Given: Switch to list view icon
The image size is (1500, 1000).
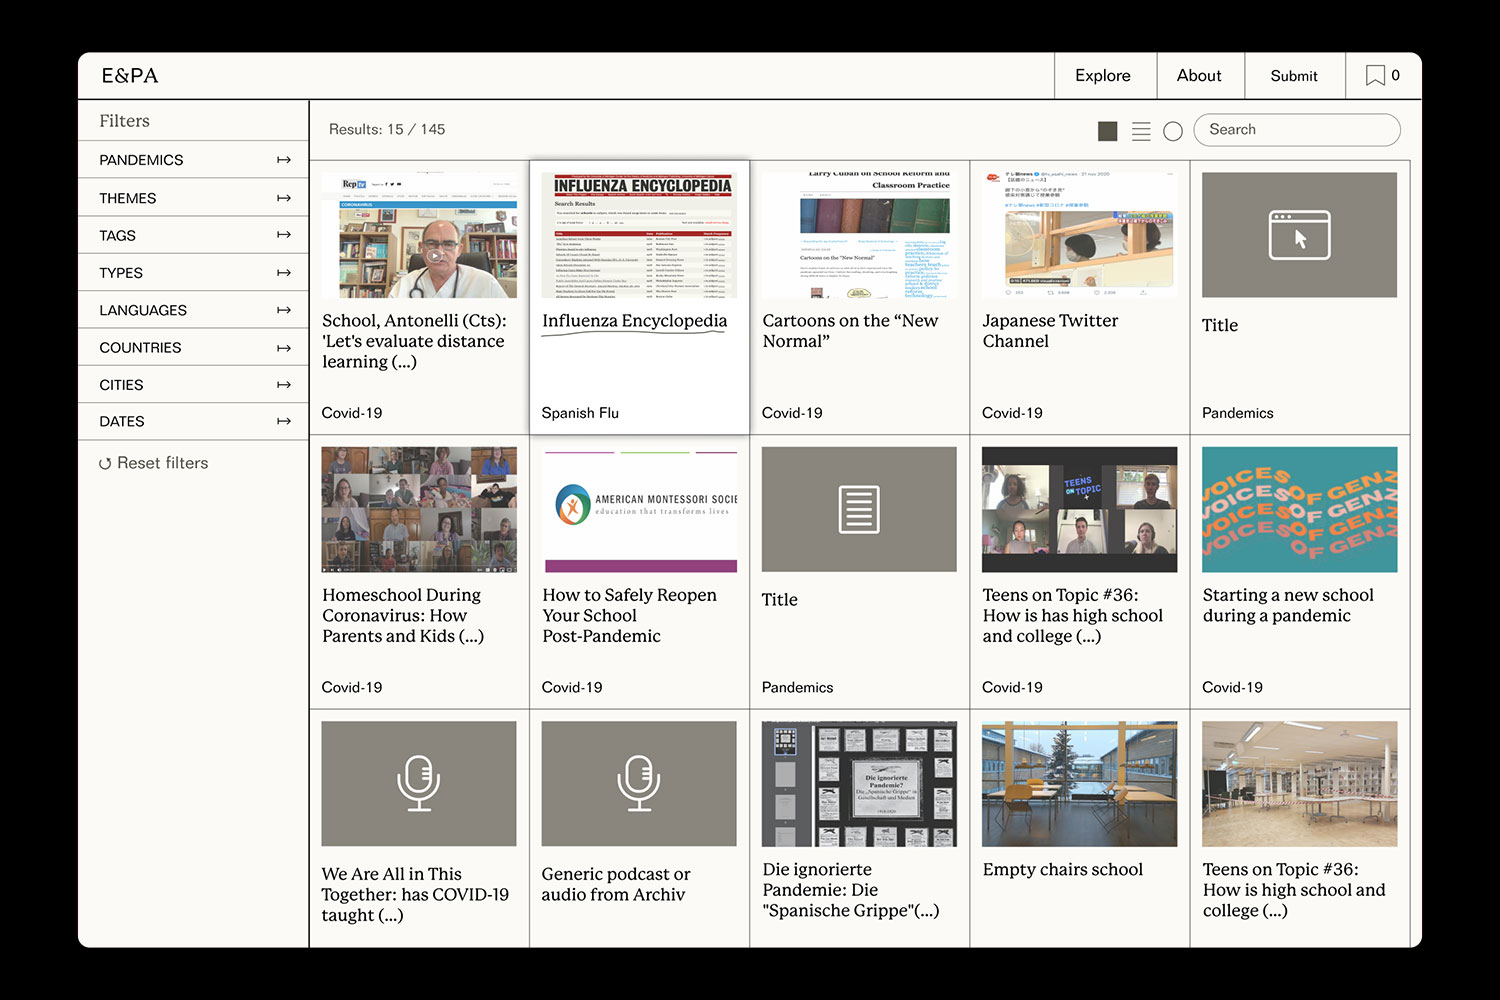Looking at the screenshot, I should [1141, 131].
